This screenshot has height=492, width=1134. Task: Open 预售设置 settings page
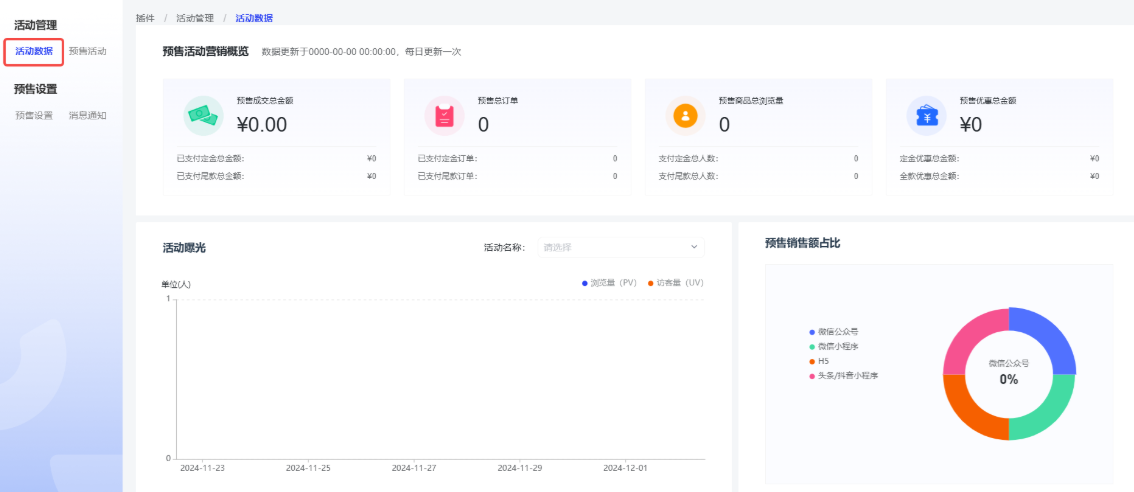(34, 115)
